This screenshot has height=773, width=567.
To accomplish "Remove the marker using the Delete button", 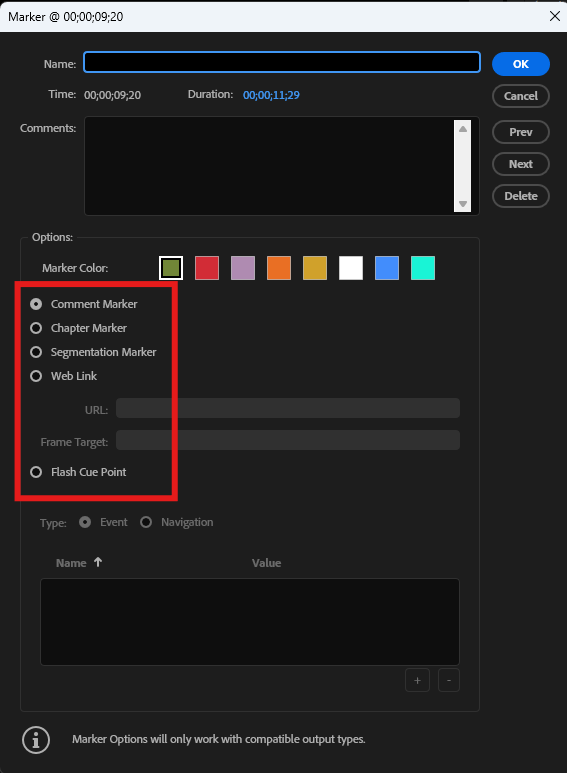I will (x=521, y=196).
